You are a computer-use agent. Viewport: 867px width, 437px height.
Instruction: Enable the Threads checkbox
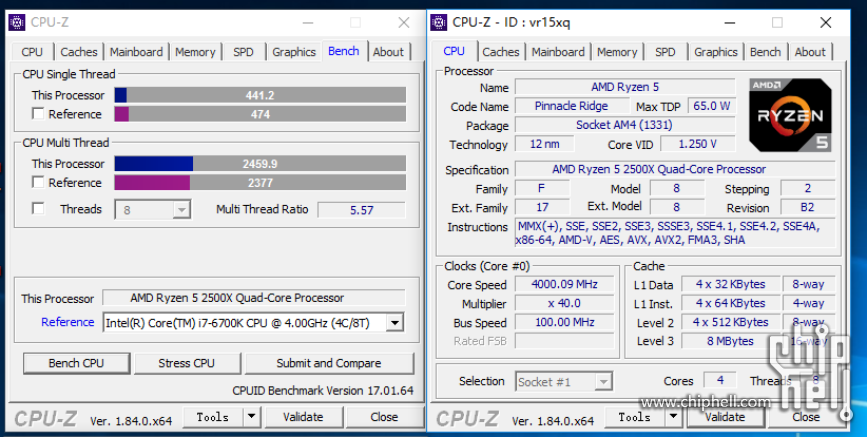click(38, 209)
